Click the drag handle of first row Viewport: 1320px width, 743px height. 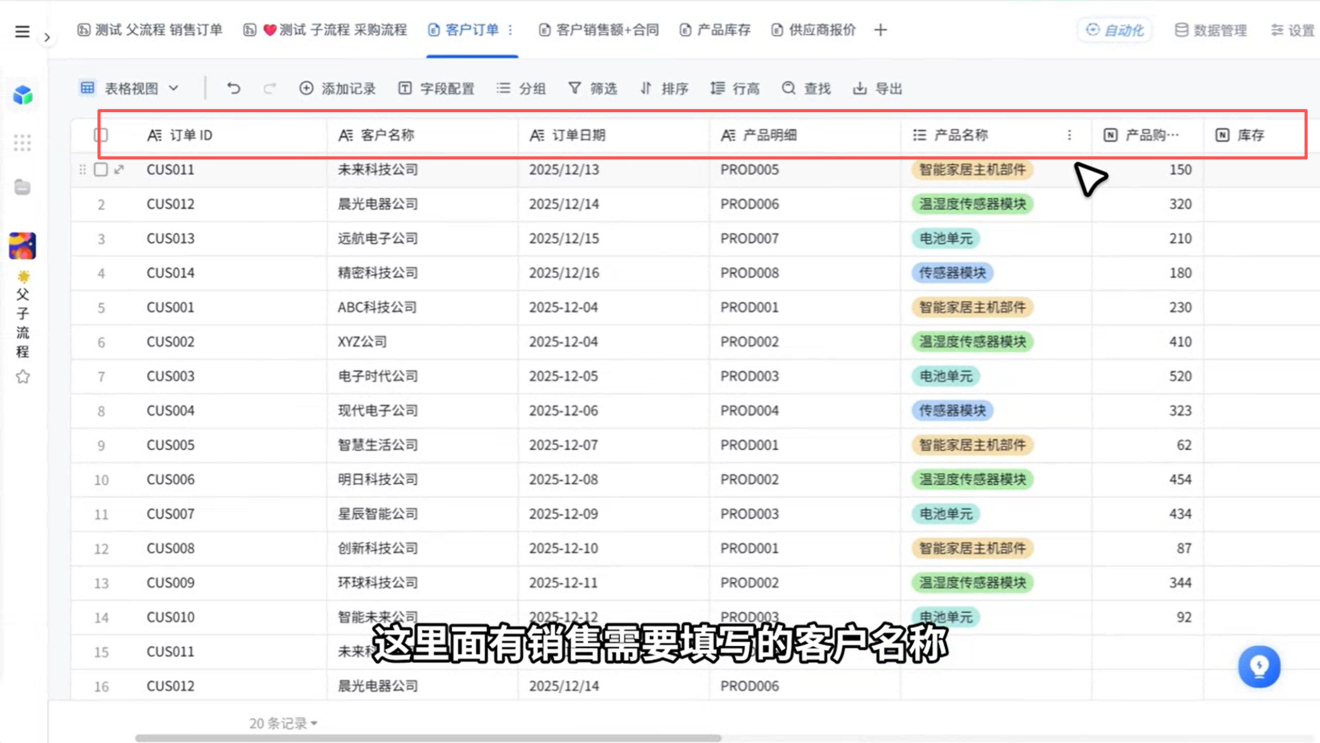coord(82,170)
